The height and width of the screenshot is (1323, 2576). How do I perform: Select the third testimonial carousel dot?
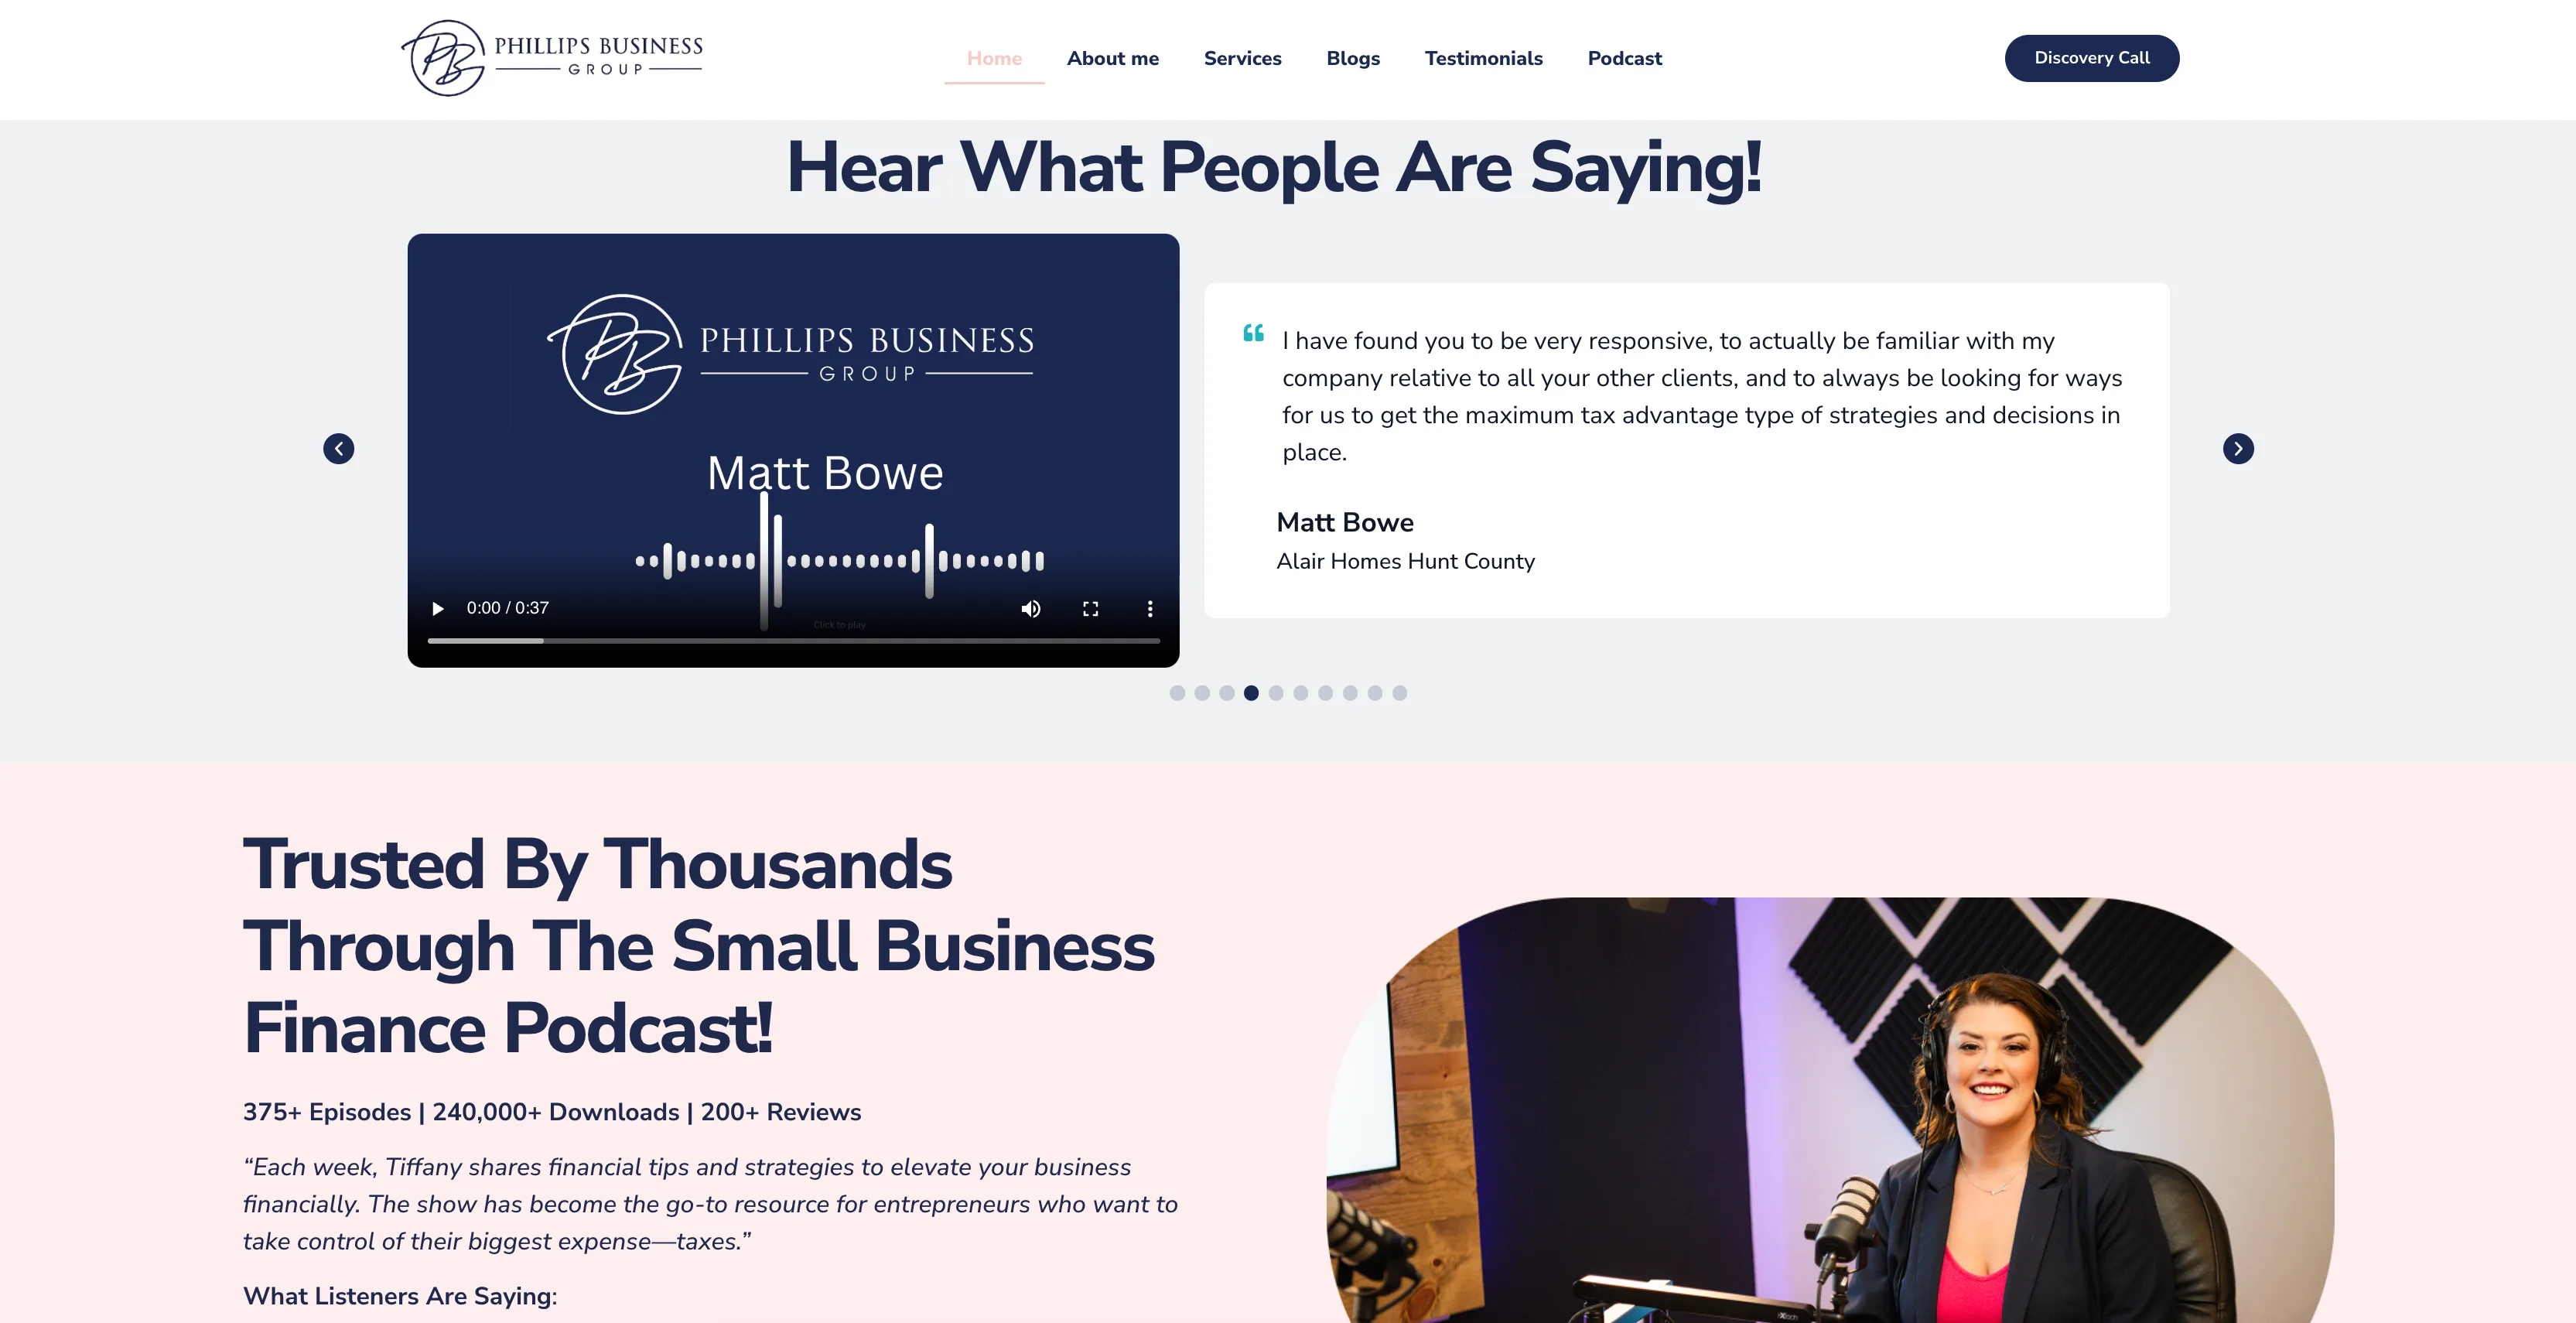[x=1227, y=693]
